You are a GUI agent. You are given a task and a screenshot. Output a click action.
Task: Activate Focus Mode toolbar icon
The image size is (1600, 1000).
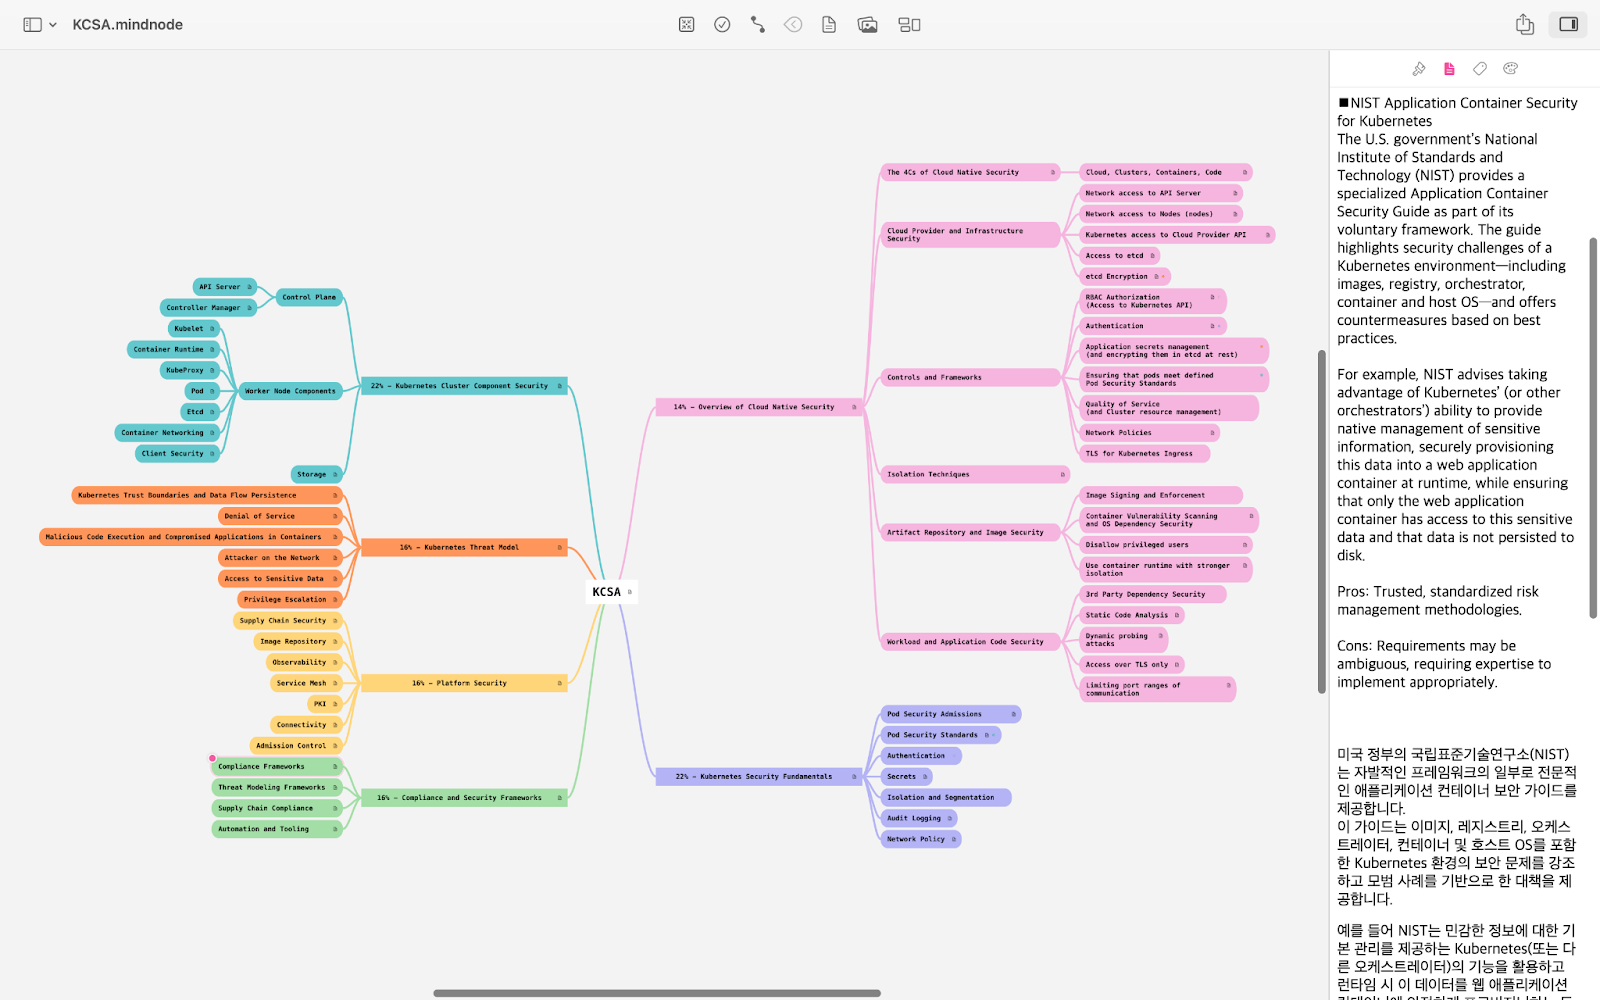(686, 25)
